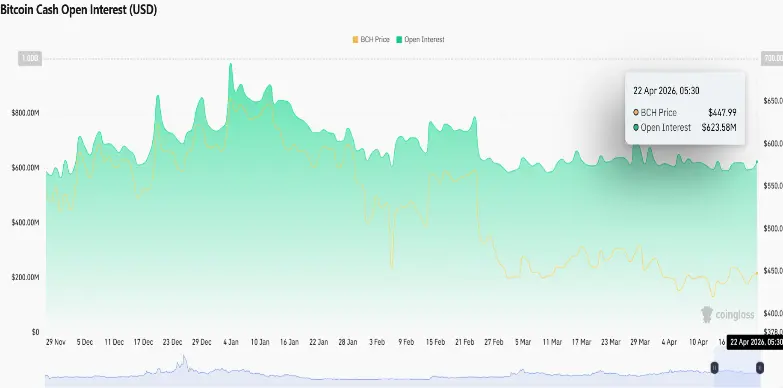Click the 9 Feb date on the x-axis
Image resolution: width=783 pixels, height=388 pixels.
pyautogui.click(x=406, y=342)
